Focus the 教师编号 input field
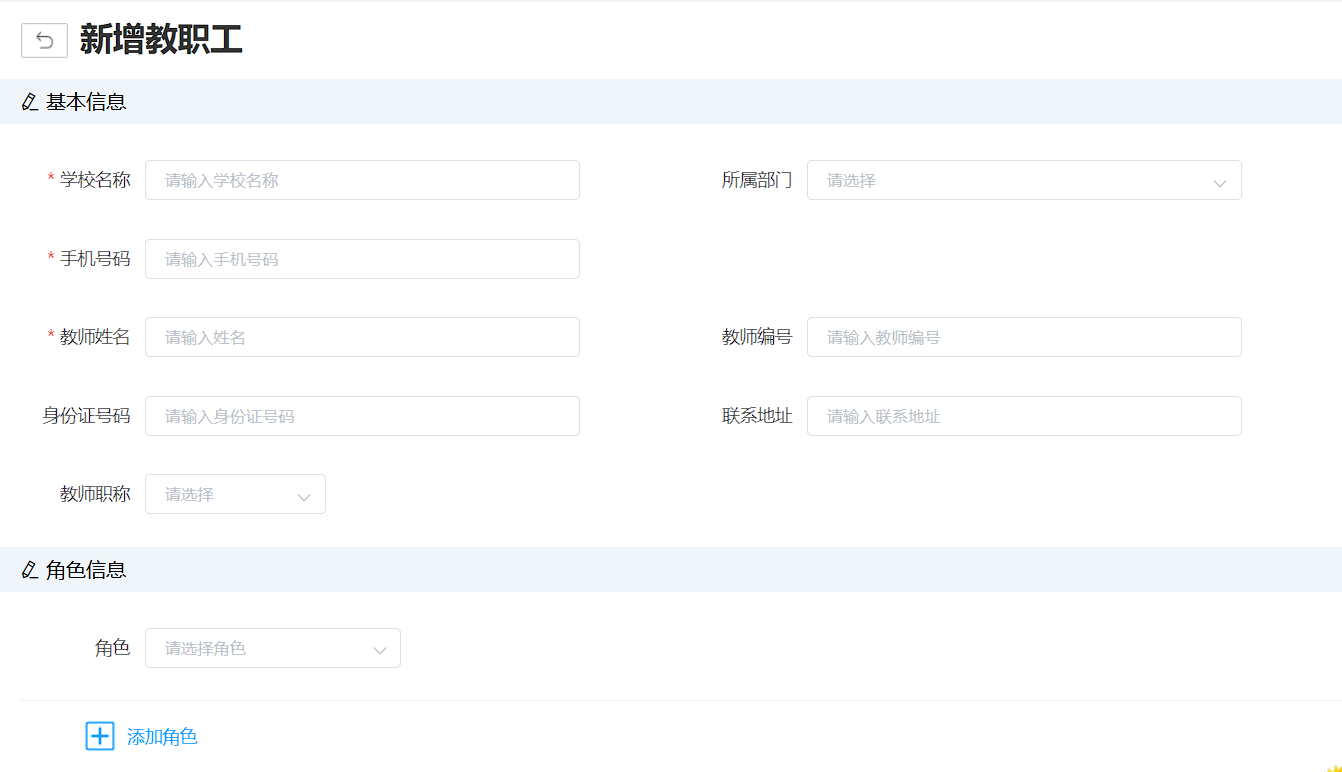The image size is (1342, 772). coord(1024,337)
